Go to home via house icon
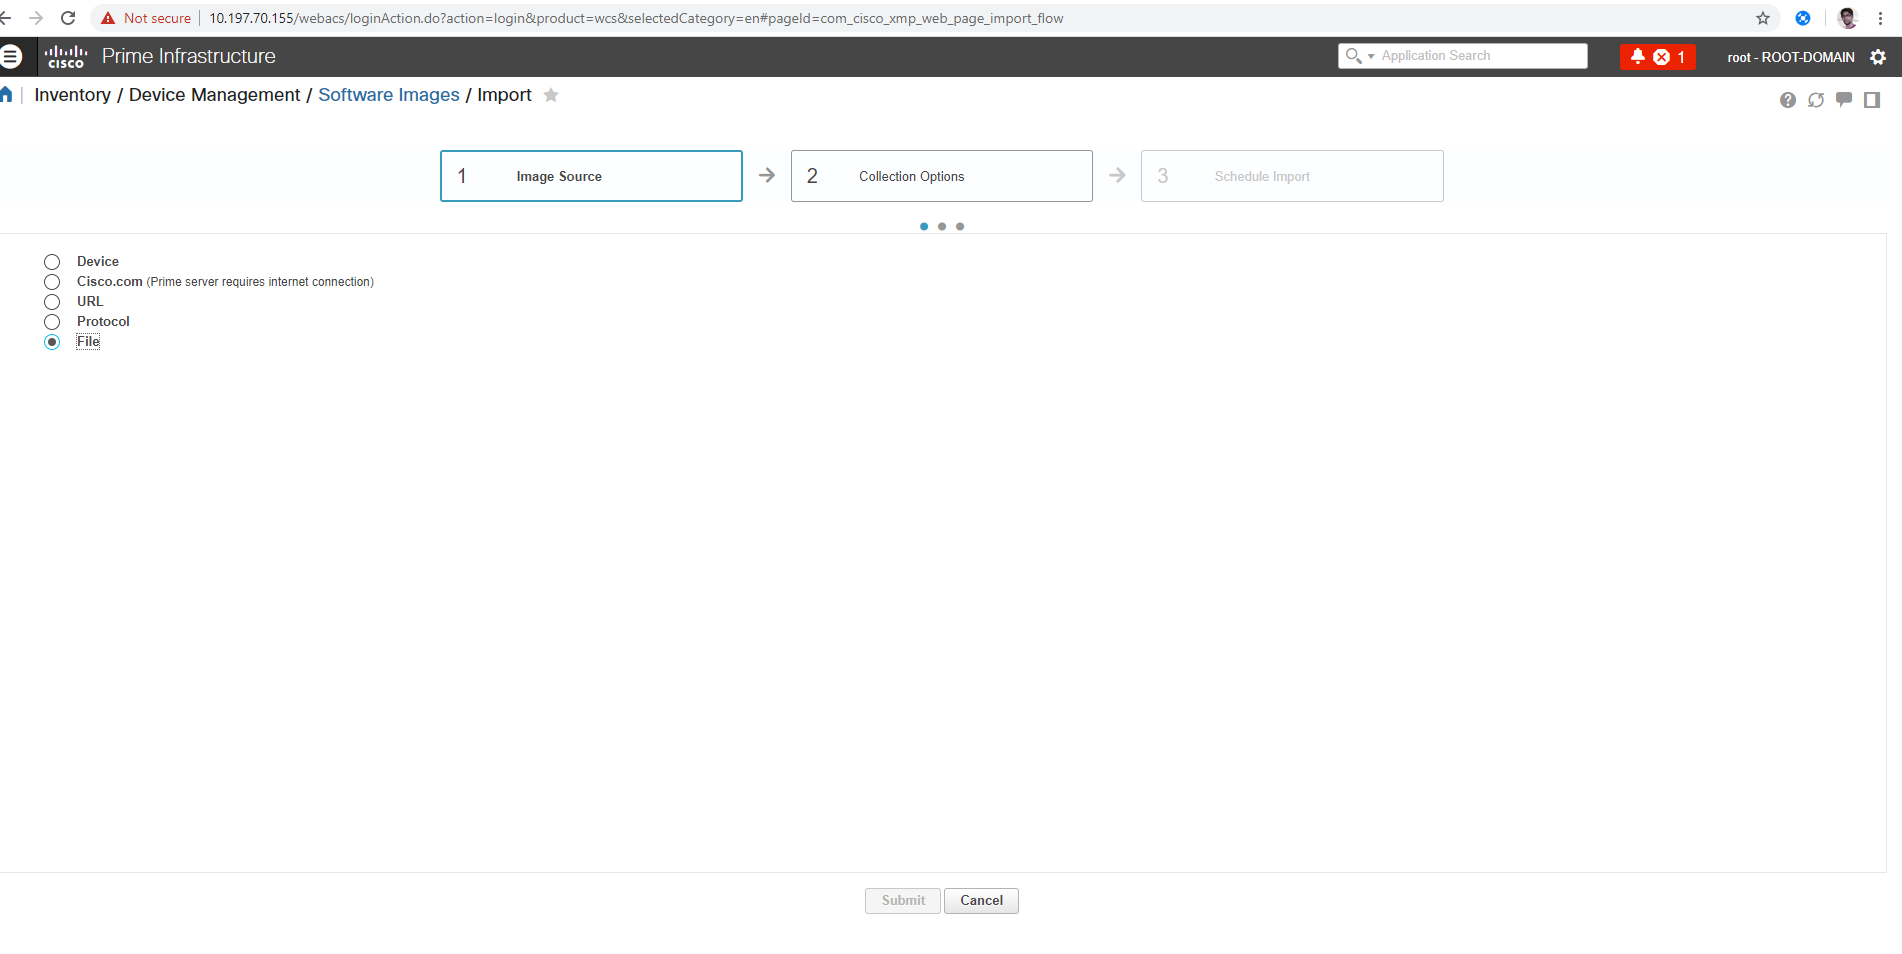This screenshot has height=954, width=1902. point(6,95)
